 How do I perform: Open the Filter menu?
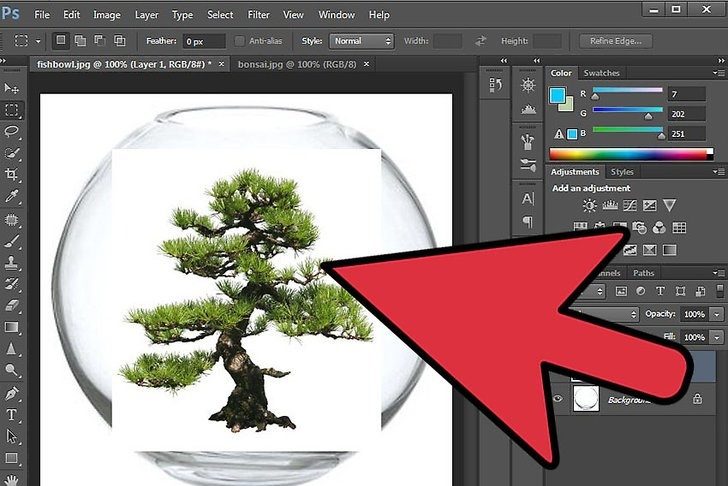[258, 15]
